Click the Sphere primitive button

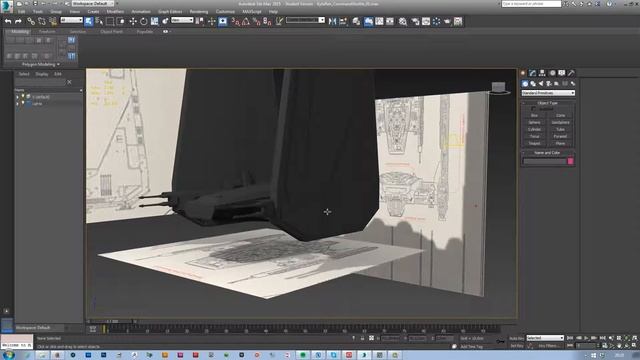click(534, 122)
